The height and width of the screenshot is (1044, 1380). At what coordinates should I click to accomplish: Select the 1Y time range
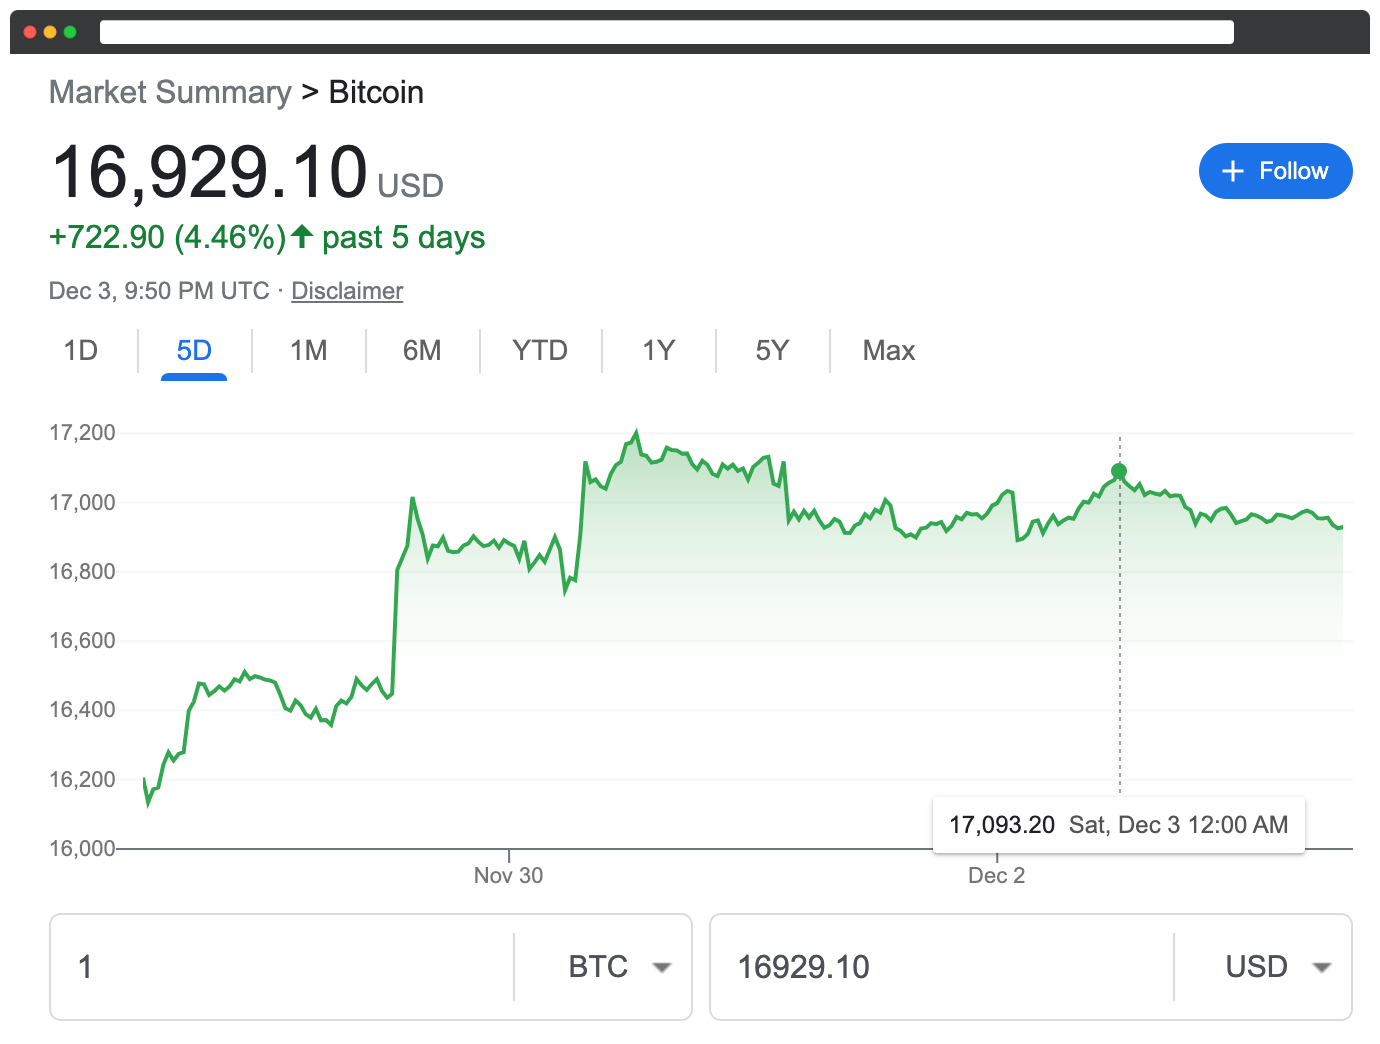click(658, 351)
